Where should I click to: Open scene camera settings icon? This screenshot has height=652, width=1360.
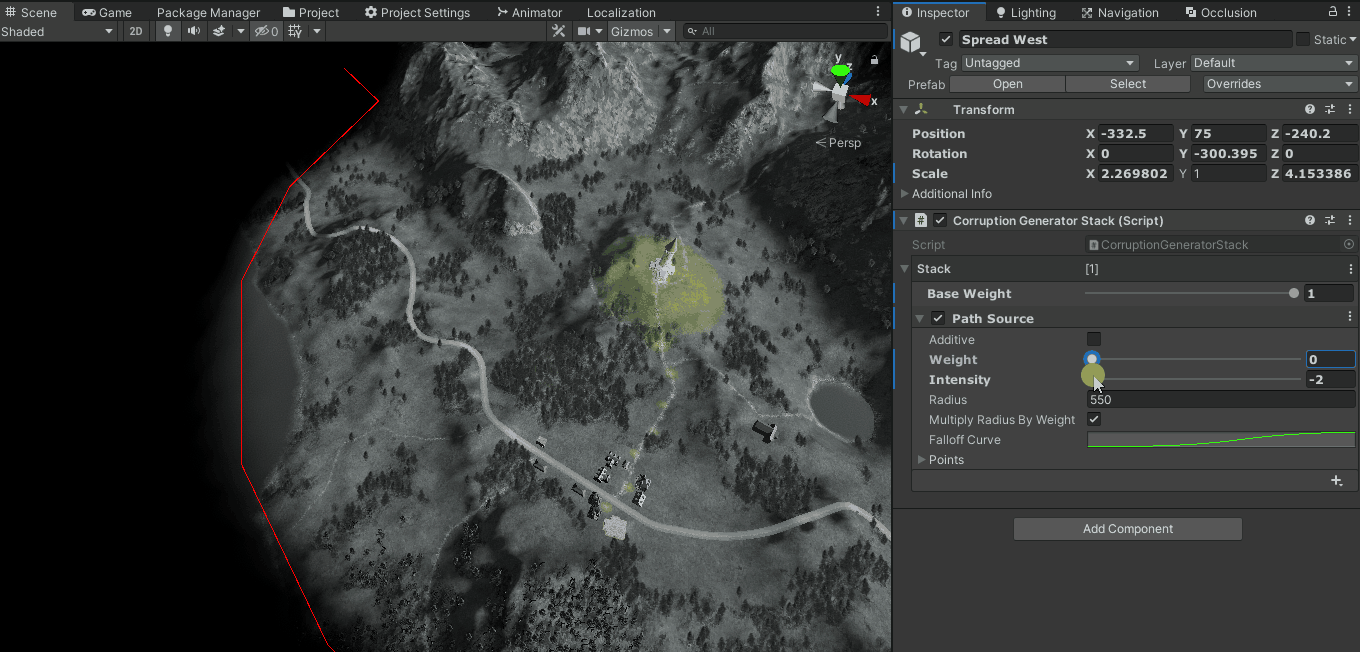pos(586,31)
